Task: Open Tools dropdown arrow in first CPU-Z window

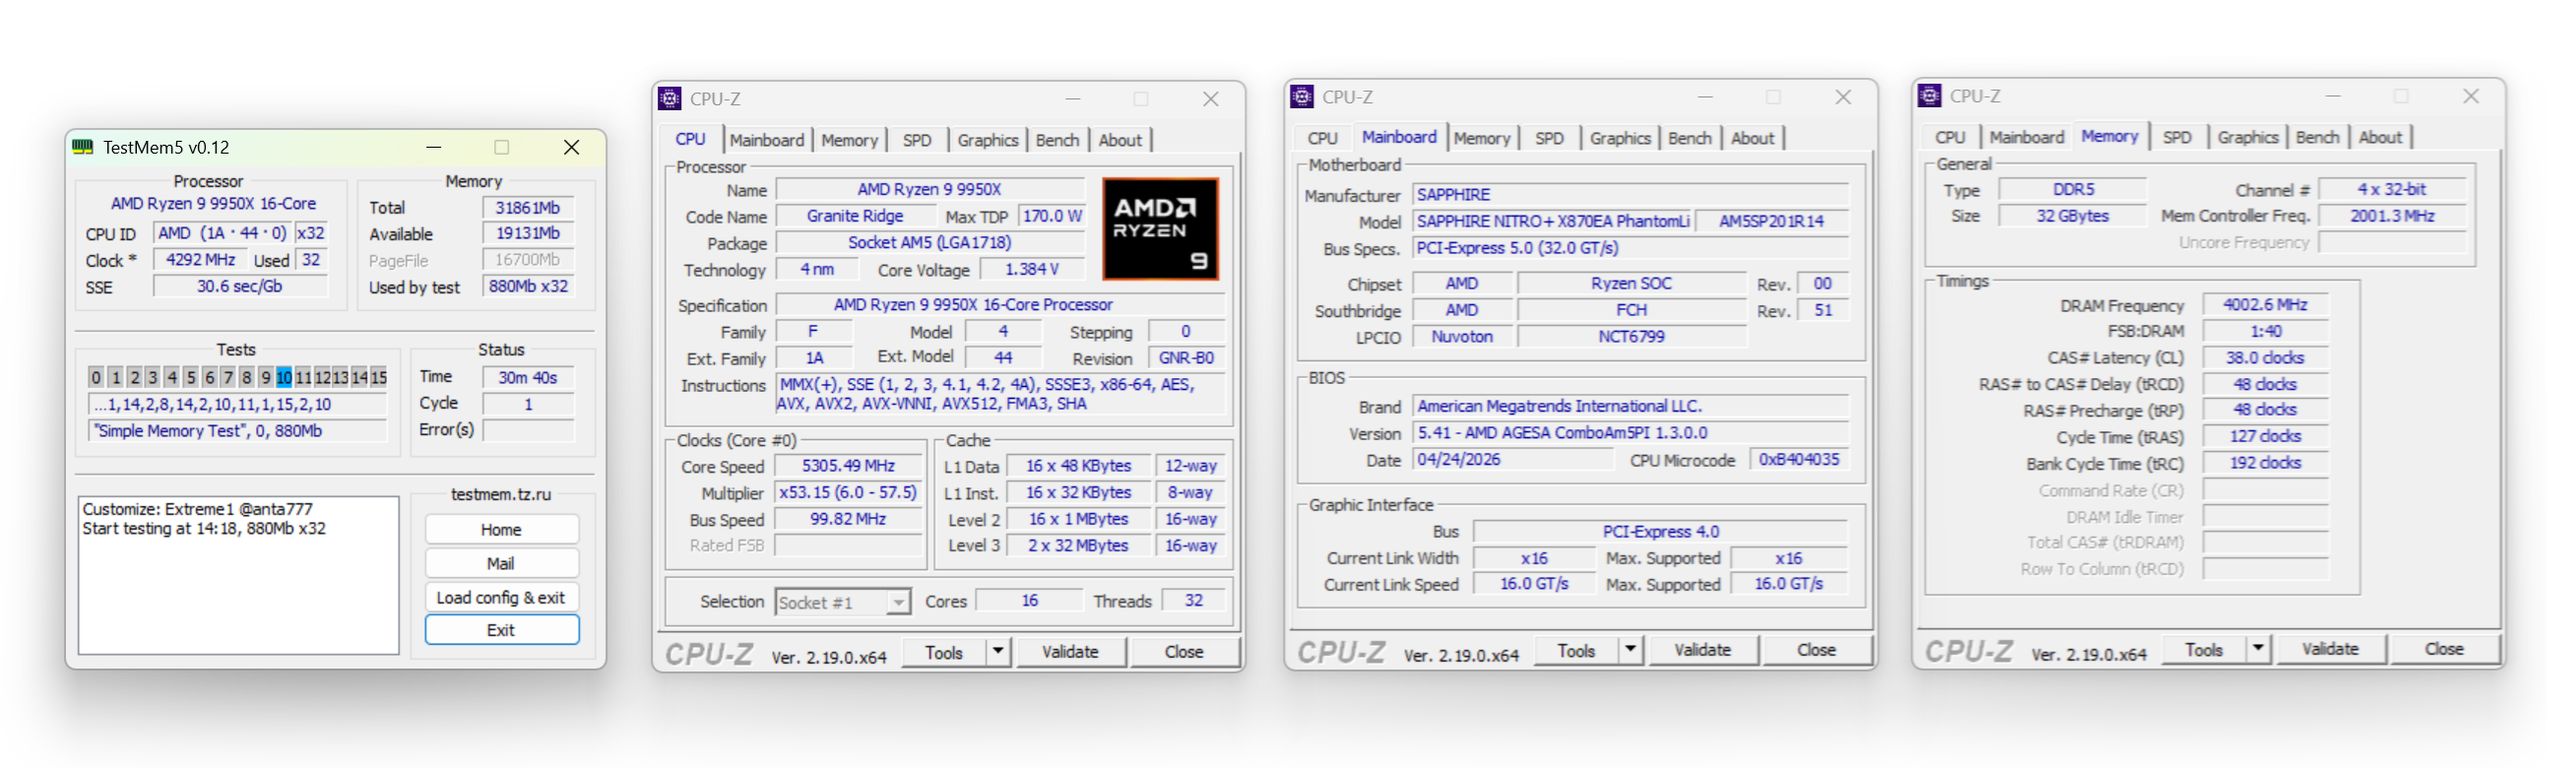Action: [x=997, y=652]
